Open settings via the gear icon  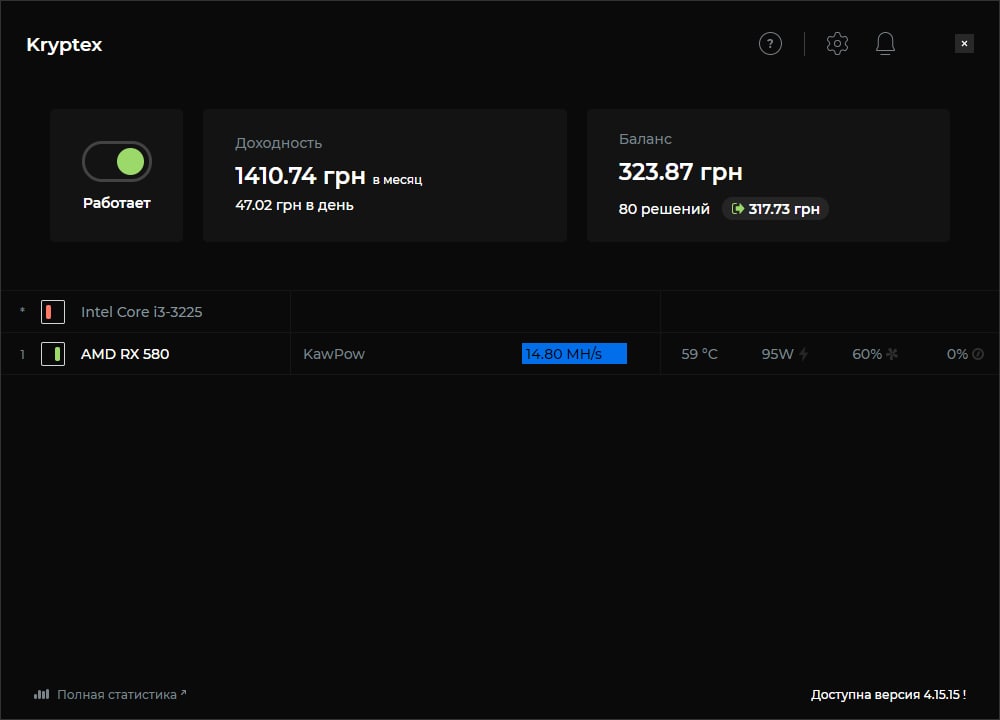837,43
